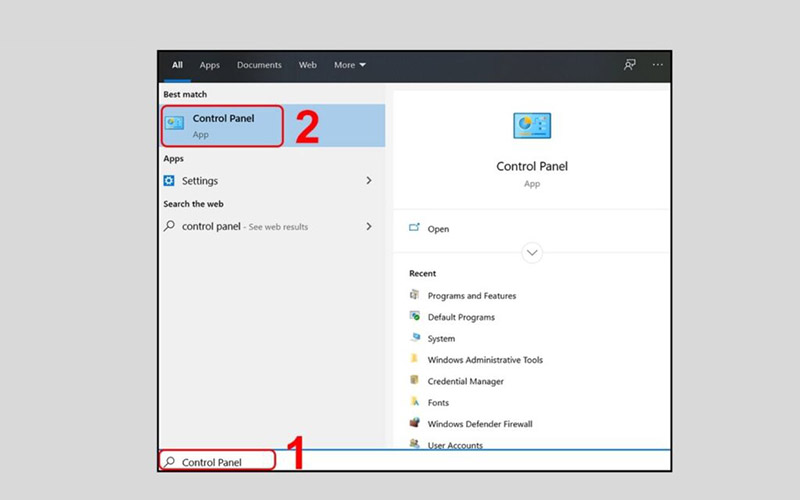The width and height of the screenshot is (800, 500).
Task: Open Windows Administrative Tools from Recent
Action: pyautogui.click(x=485, y=360)
